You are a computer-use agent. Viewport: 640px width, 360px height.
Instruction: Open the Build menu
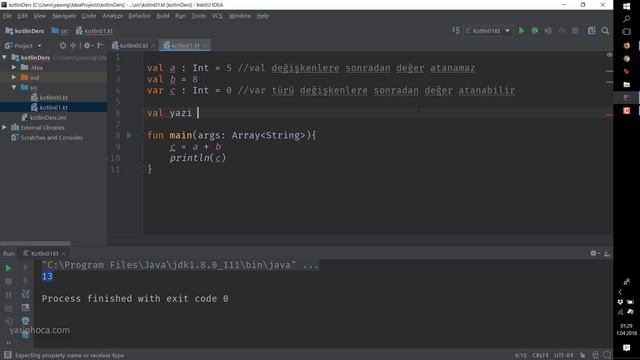point(163,16)
